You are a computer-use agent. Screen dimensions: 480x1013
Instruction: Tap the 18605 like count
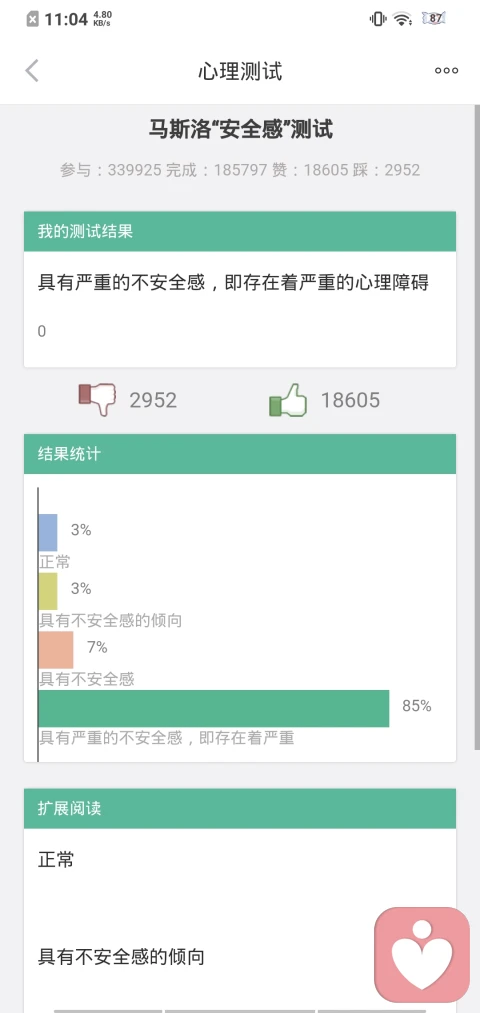click(x=350, y=401)
